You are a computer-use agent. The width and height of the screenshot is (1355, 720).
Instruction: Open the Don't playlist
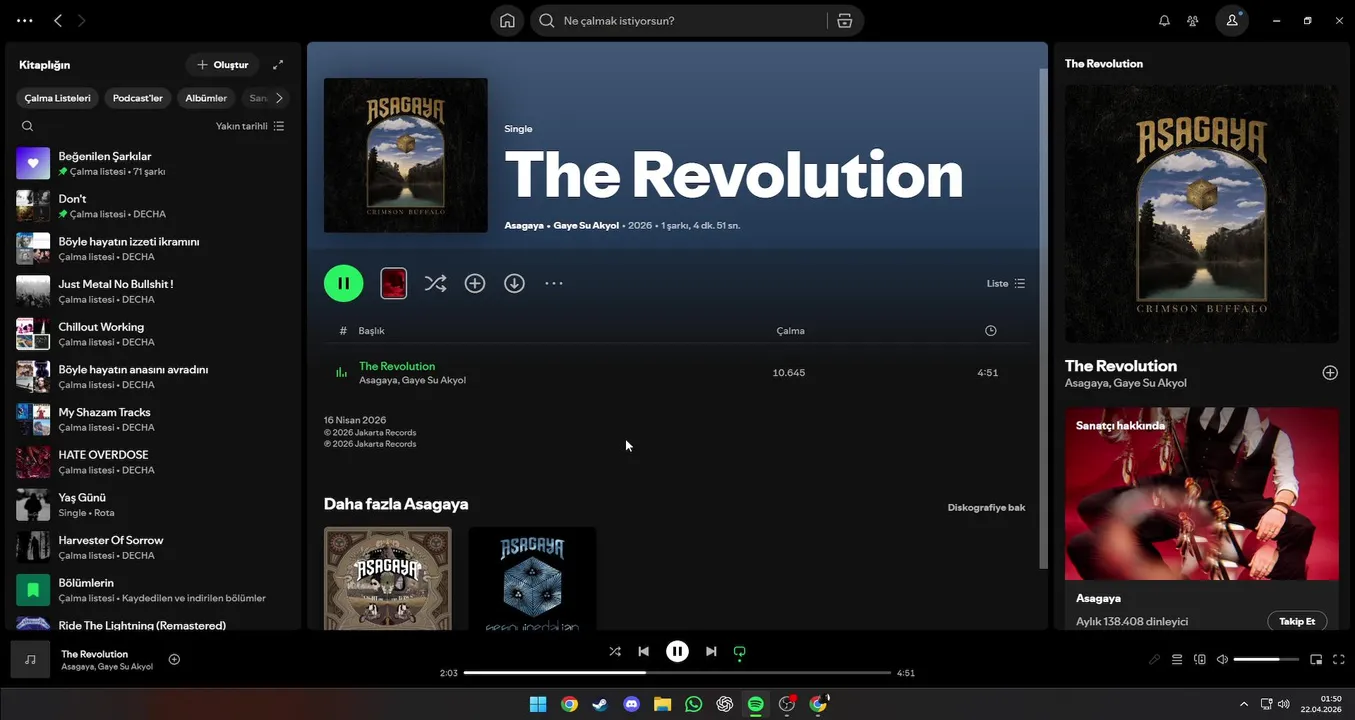click(154, 206)
